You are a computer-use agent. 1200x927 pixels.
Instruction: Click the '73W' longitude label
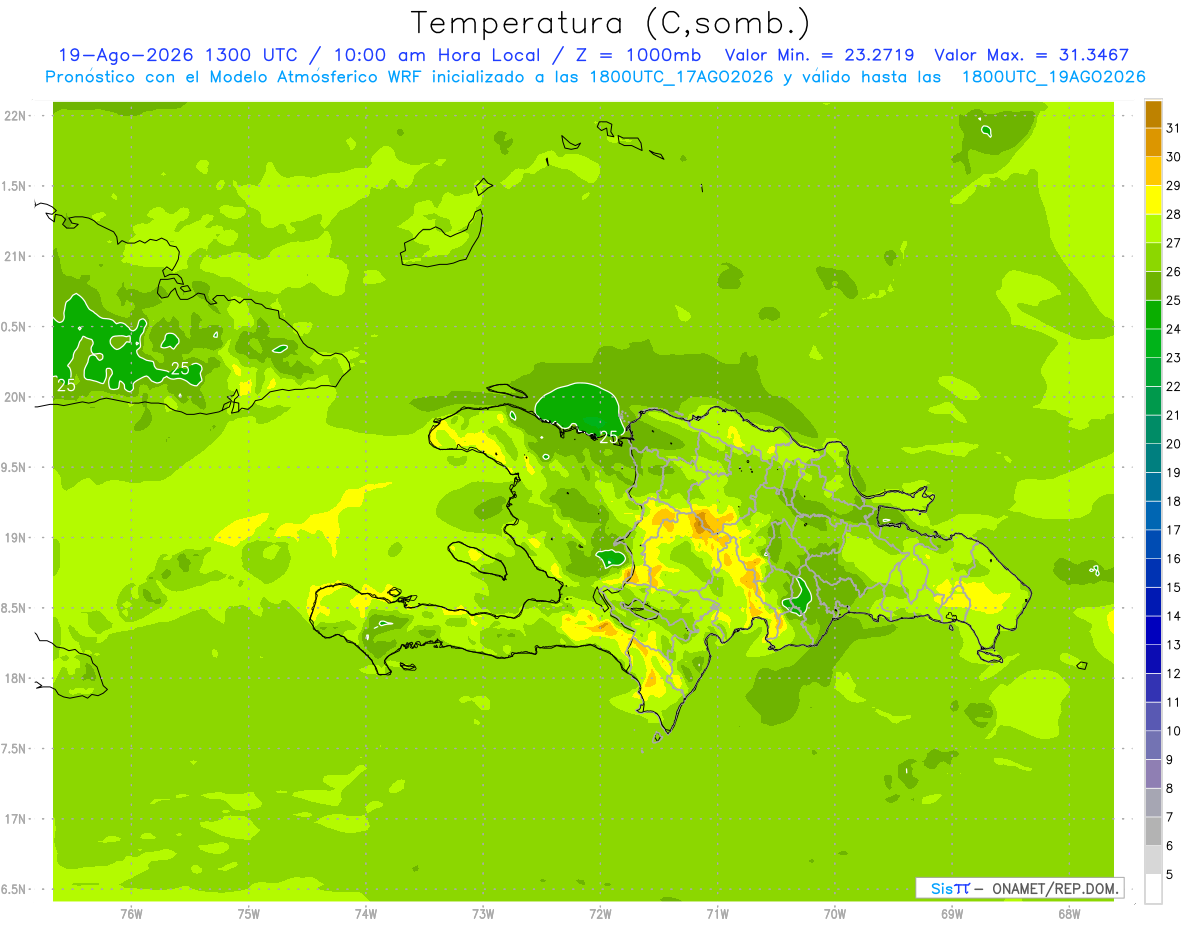483,913
